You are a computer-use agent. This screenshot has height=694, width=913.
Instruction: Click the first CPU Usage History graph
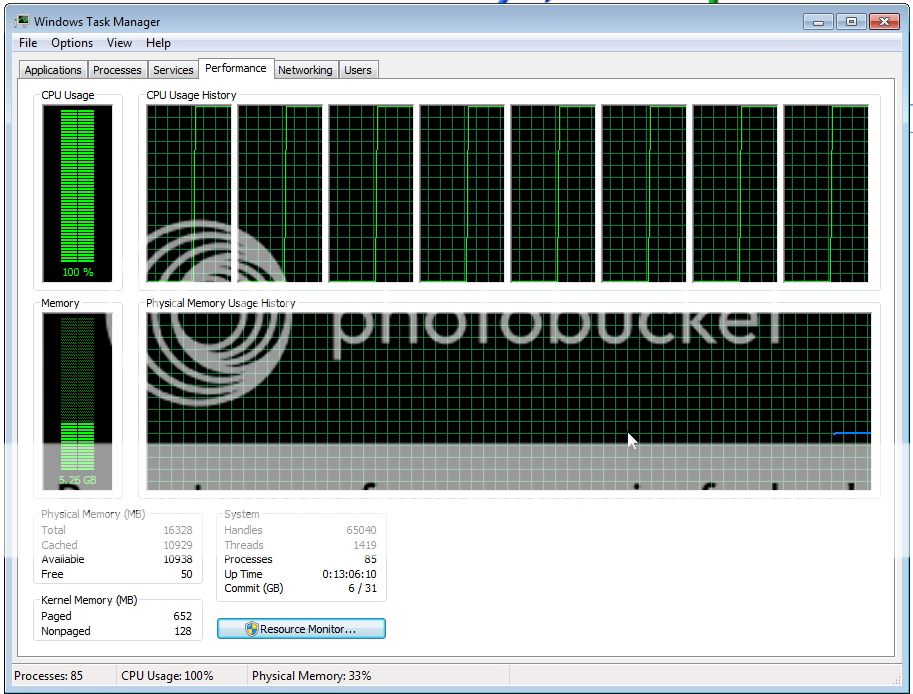tap(188, 193)
